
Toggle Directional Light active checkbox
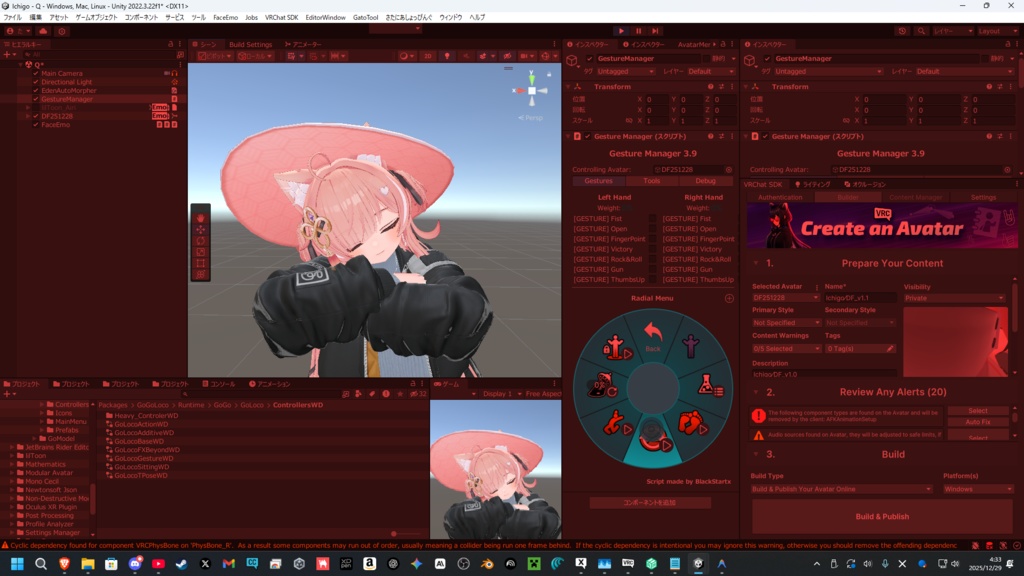pyautogui.click(x=36, y=82)
